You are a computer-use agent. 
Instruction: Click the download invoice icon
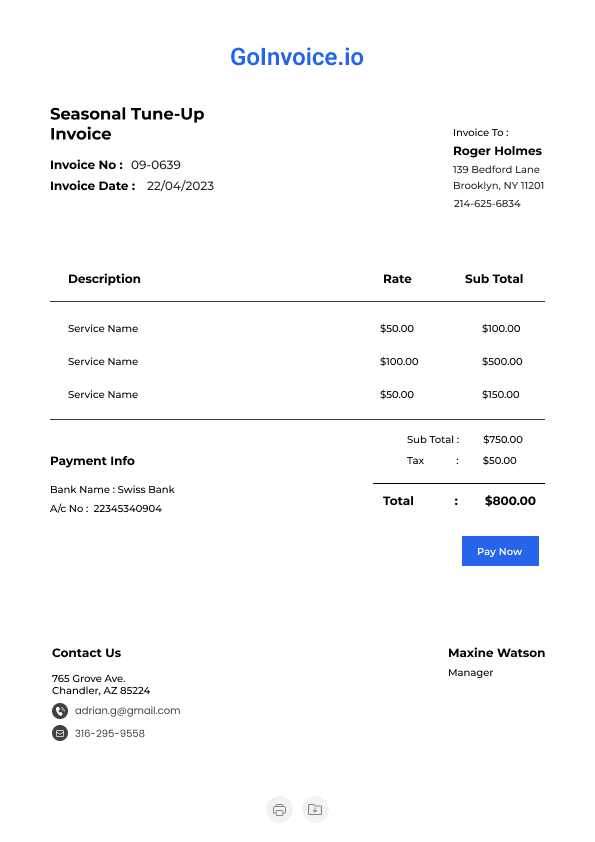coord(315,809)
